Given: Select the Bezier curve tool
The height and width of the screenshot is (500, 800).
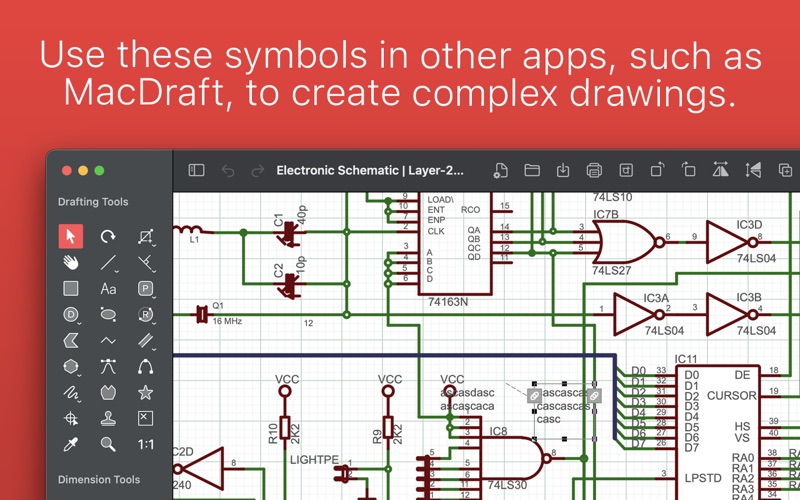Looking at the screenshot, I should (108, 366).
